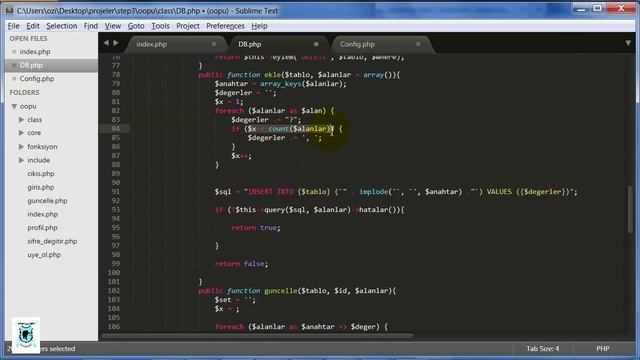Image resolution: width=640 pixels, height=360 pixels.
Task: Expand the core folder
Action: [21, 133]
